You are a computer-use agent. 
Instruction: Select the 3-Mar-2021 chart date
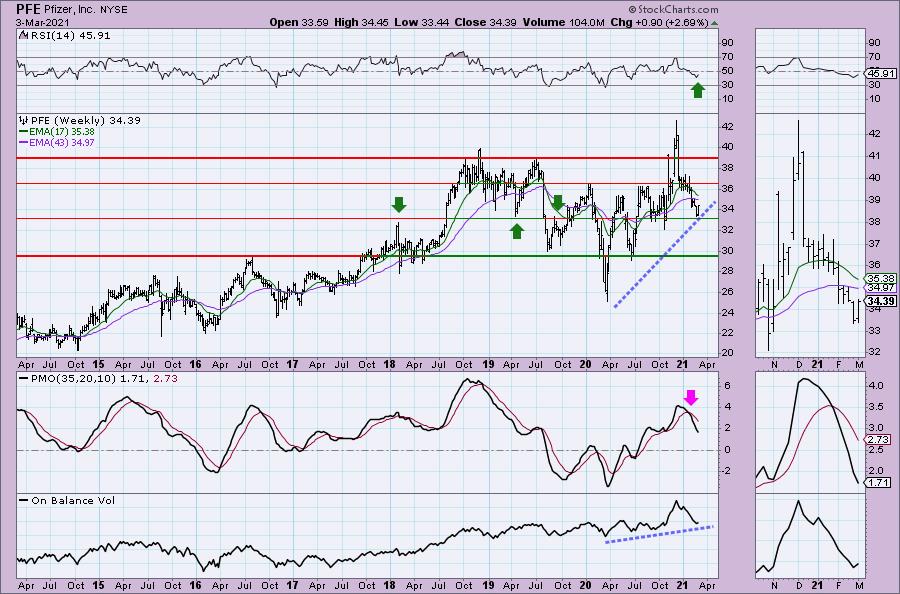click(43, 22)
